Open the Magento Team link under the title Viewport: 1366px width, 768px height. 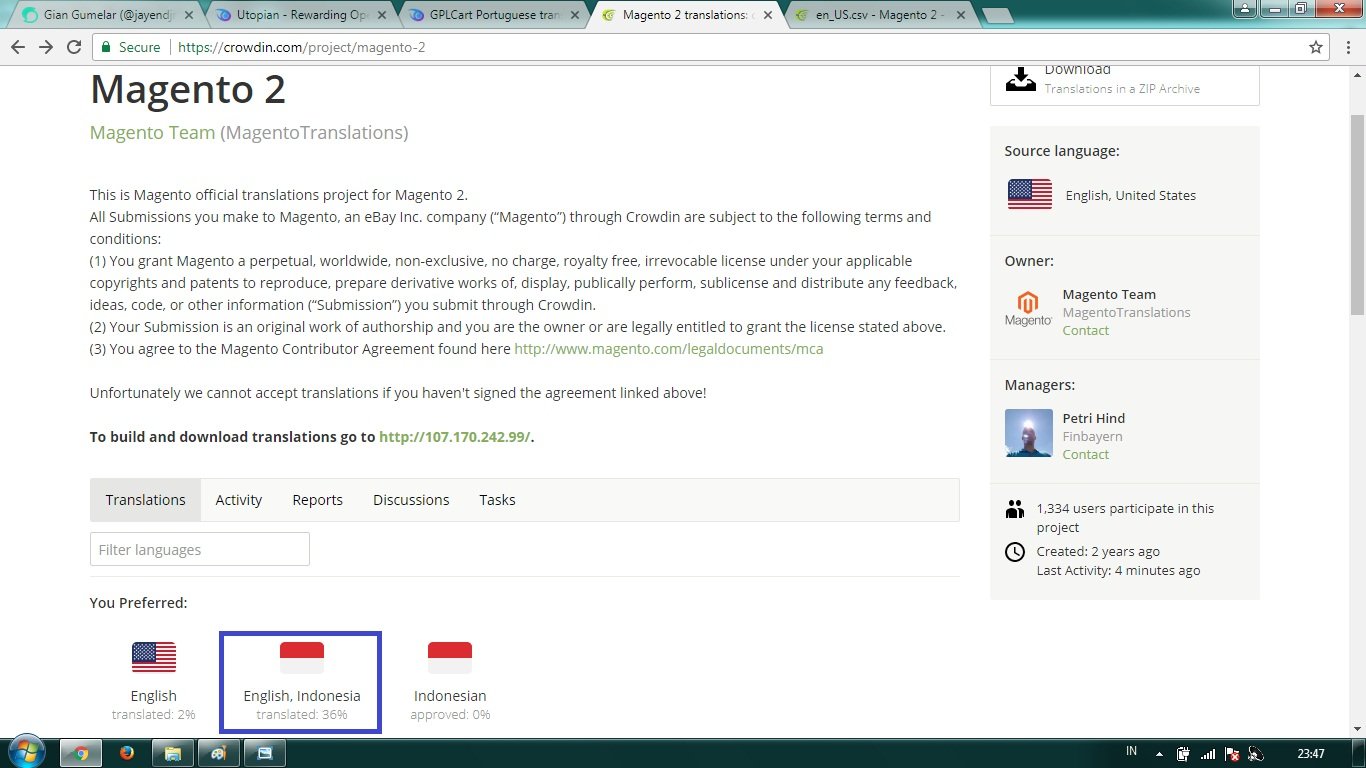coord(152,132)
